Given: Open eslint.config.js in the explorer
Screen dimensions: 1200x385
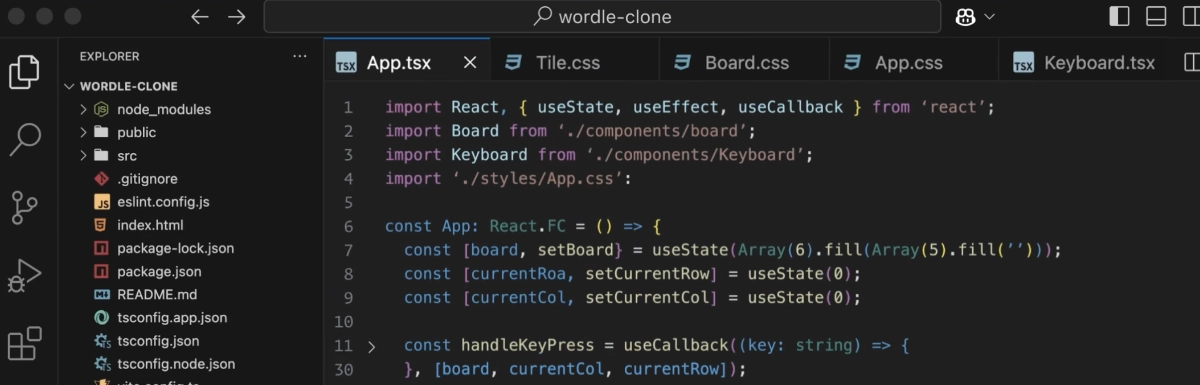Looking at the screenshot, I should [163, 202].
